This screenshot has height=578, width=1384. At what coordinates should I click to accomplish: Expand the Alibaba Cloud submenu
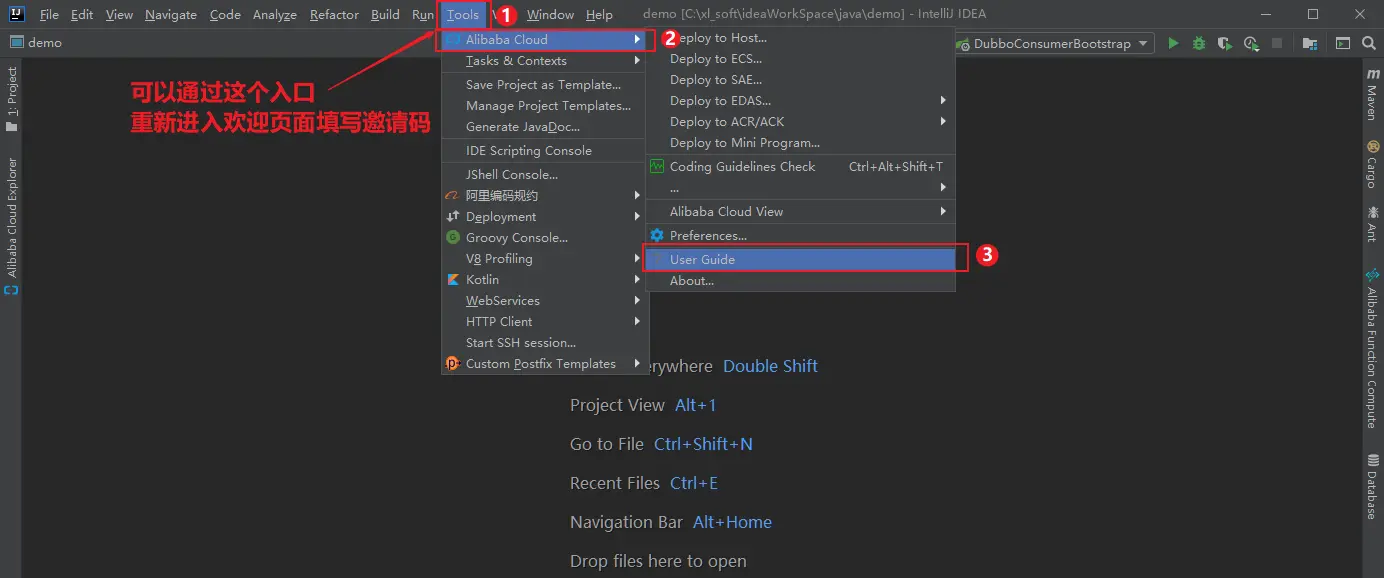545,40
